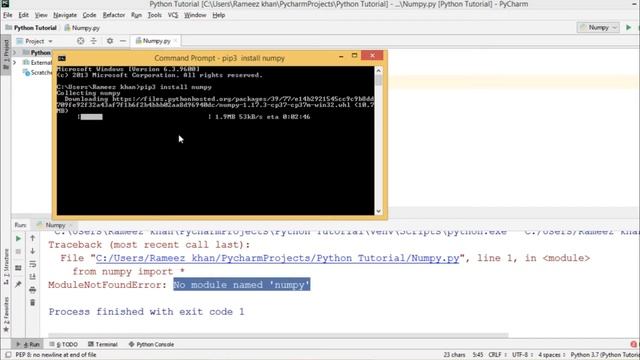Image resolution: width=640 pixels, height=360 pixels.
Task: Click the red error notification icon at bottom right
Action: point(634,344)
